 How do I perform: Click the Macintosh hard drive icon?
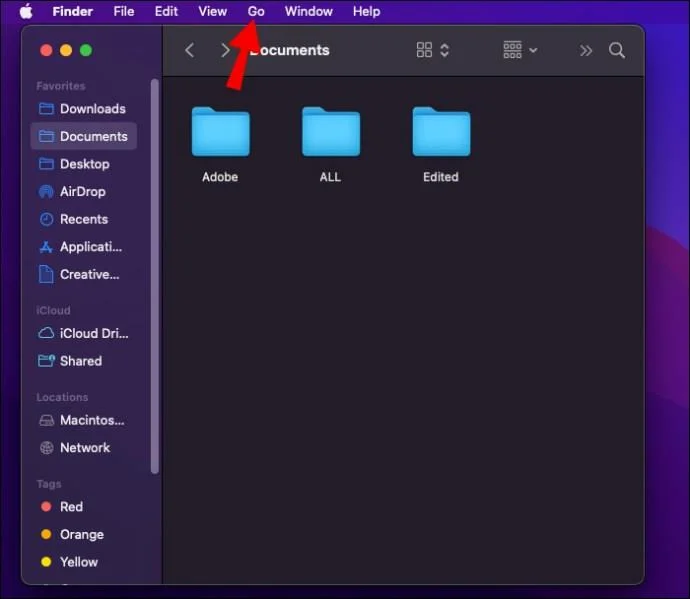[x=47, y=421]
